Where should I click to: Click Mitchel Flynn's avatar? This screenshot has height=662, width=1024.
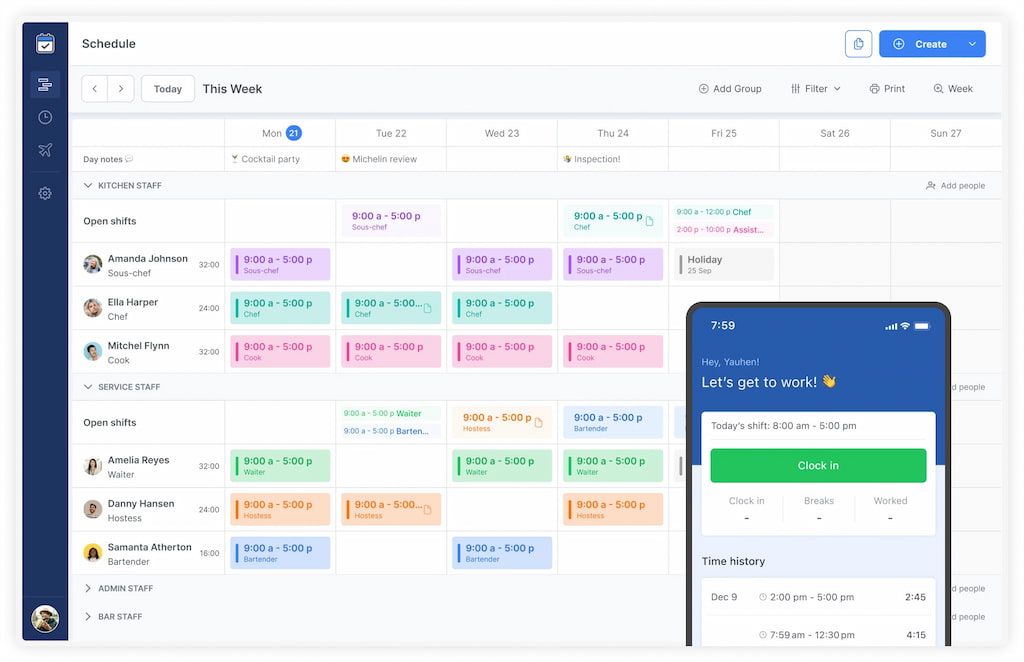(x=93, y=351)
